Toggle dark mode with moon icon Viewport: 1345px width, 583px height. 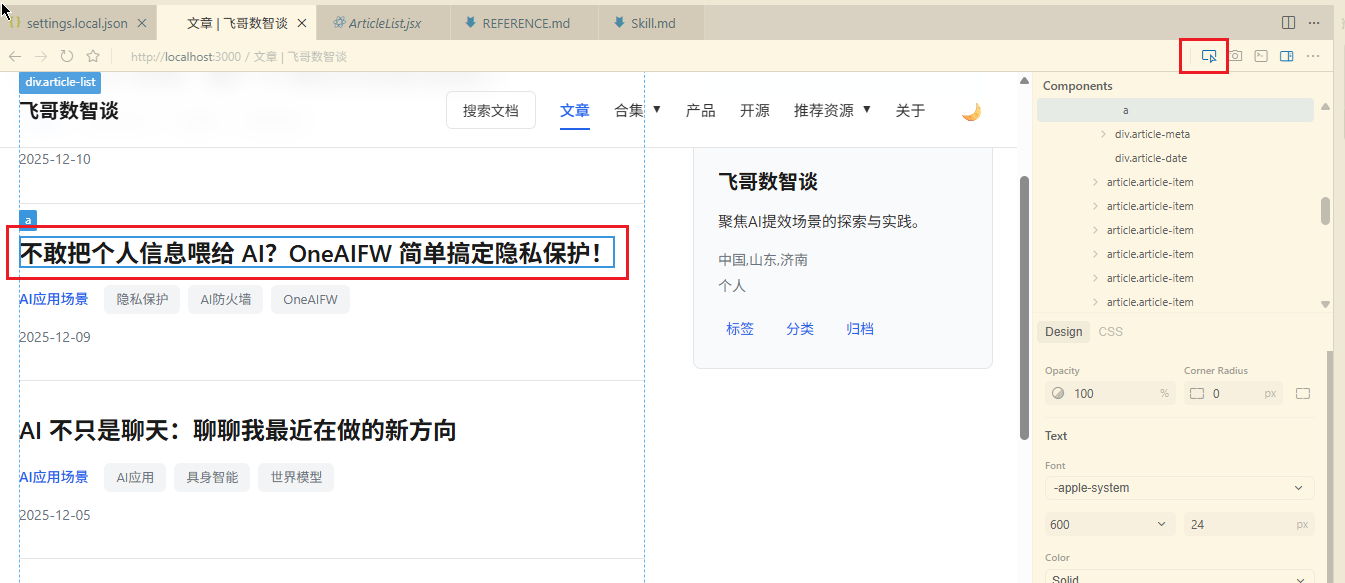click(x=971, y=111)
